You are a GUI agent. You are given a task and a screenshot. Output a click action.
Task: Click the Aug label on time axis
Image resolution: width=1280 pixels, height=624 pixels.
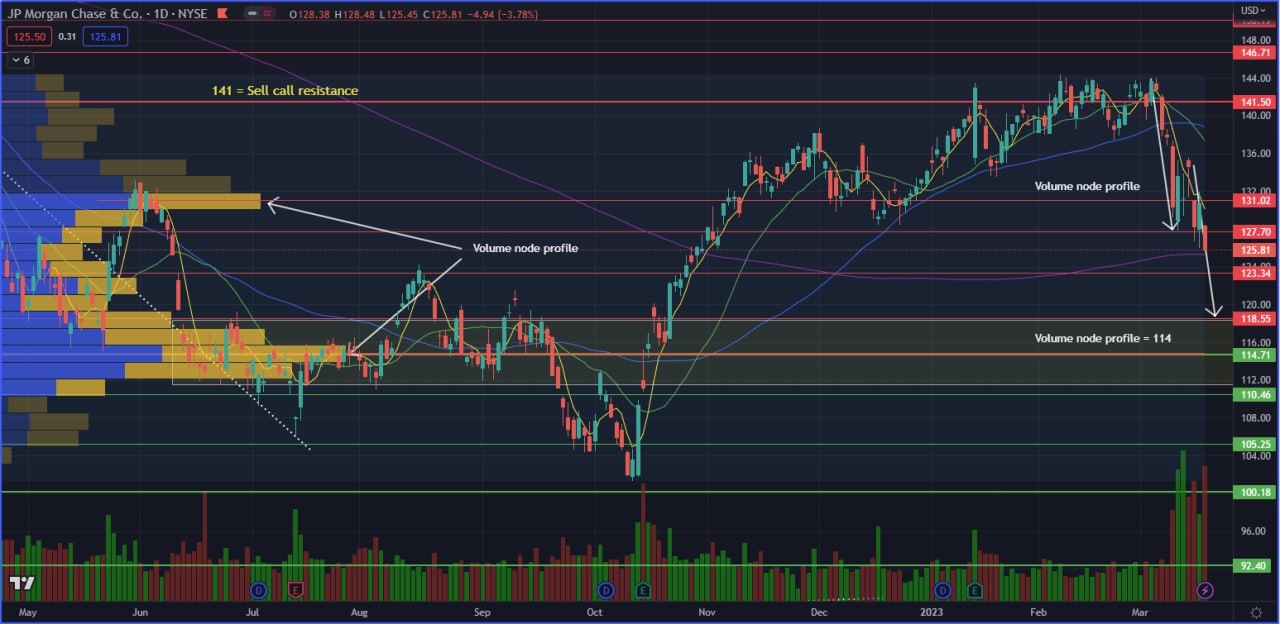360,611
